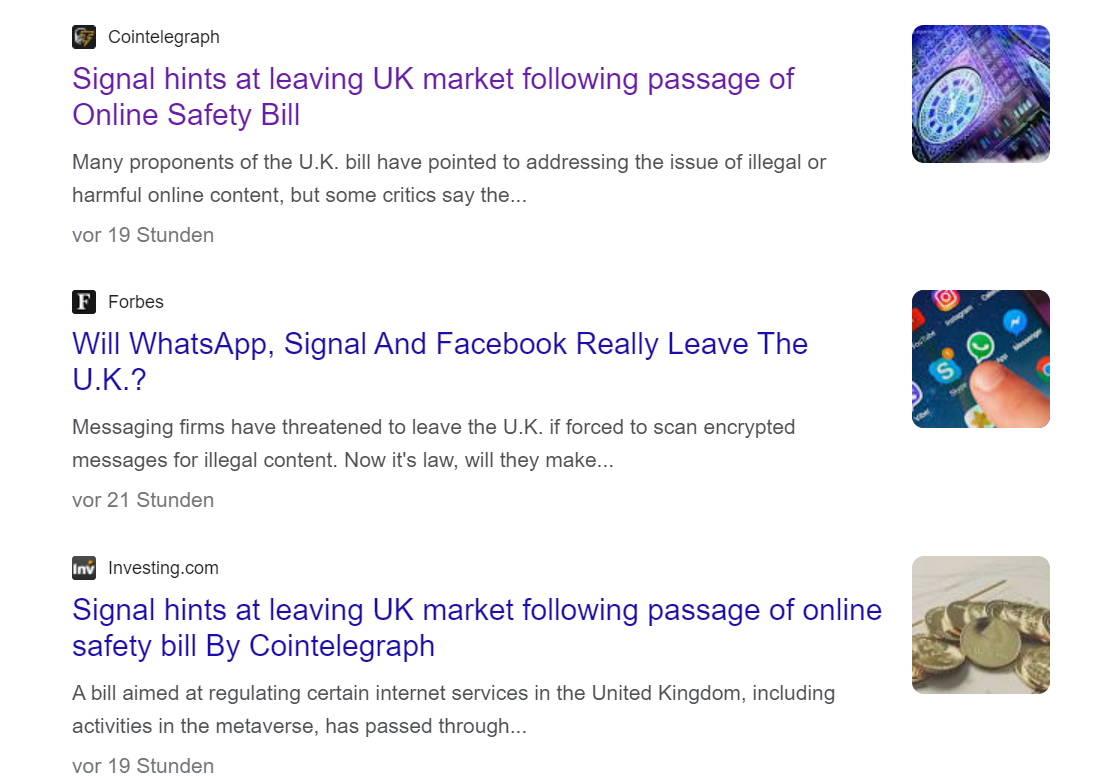Click the WhatsApp icon inside the Forbes thumbnail
Image resolution: width=1112 pixels, height=776 pixels.
(981, 347)
